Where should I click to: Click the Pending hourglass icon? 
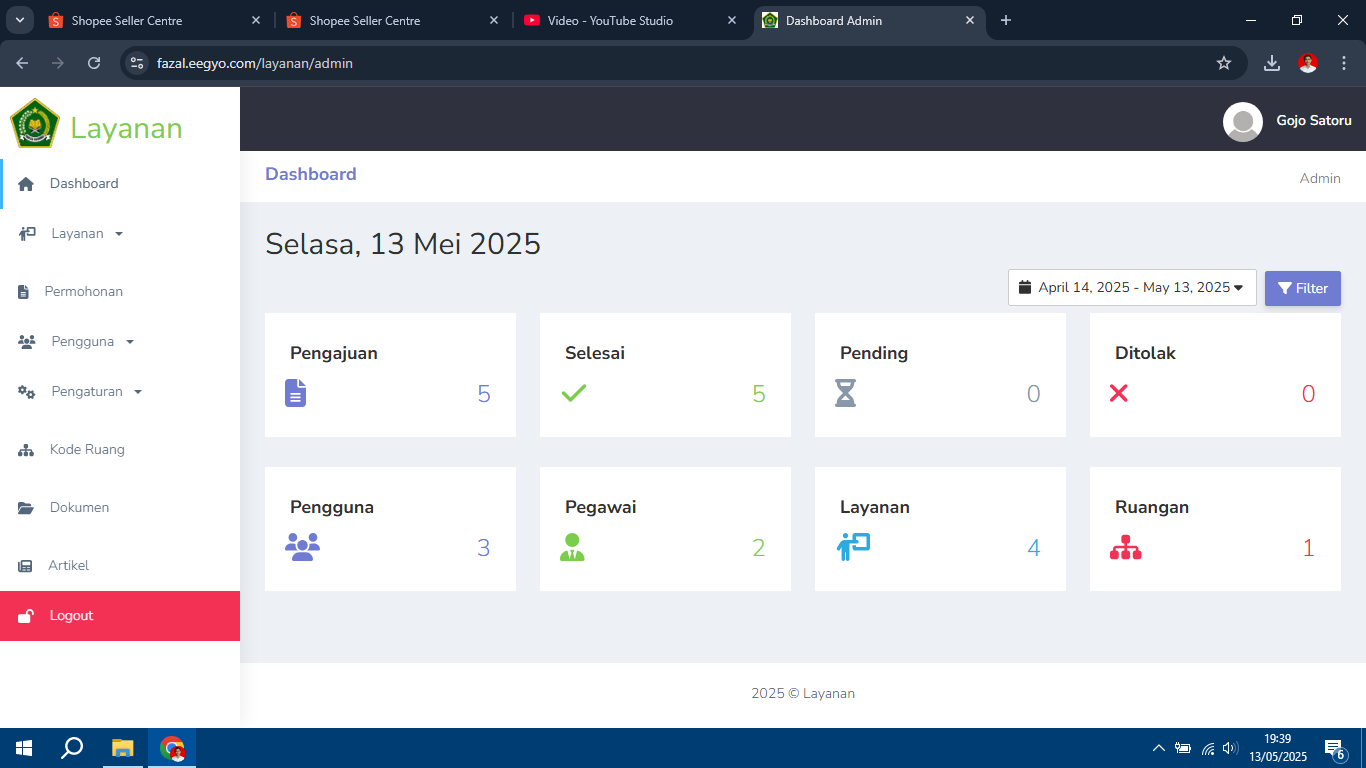click(846, 393)
